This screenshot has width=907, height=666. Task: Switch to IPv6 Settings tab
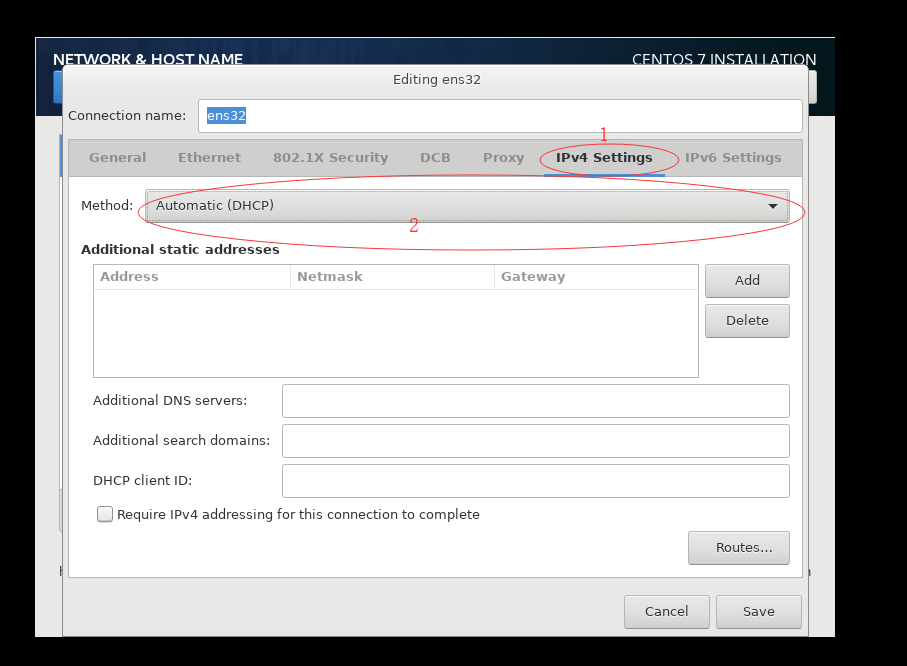coord(733,157)
